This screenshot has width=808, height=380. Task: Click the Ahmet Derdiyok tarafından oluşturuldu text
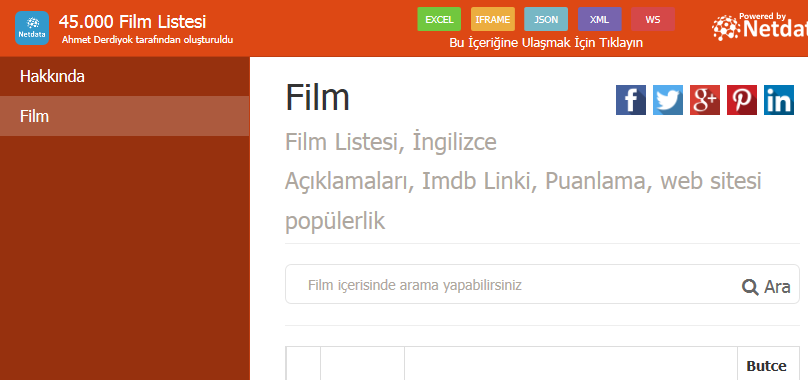click(x=147, y=39)
